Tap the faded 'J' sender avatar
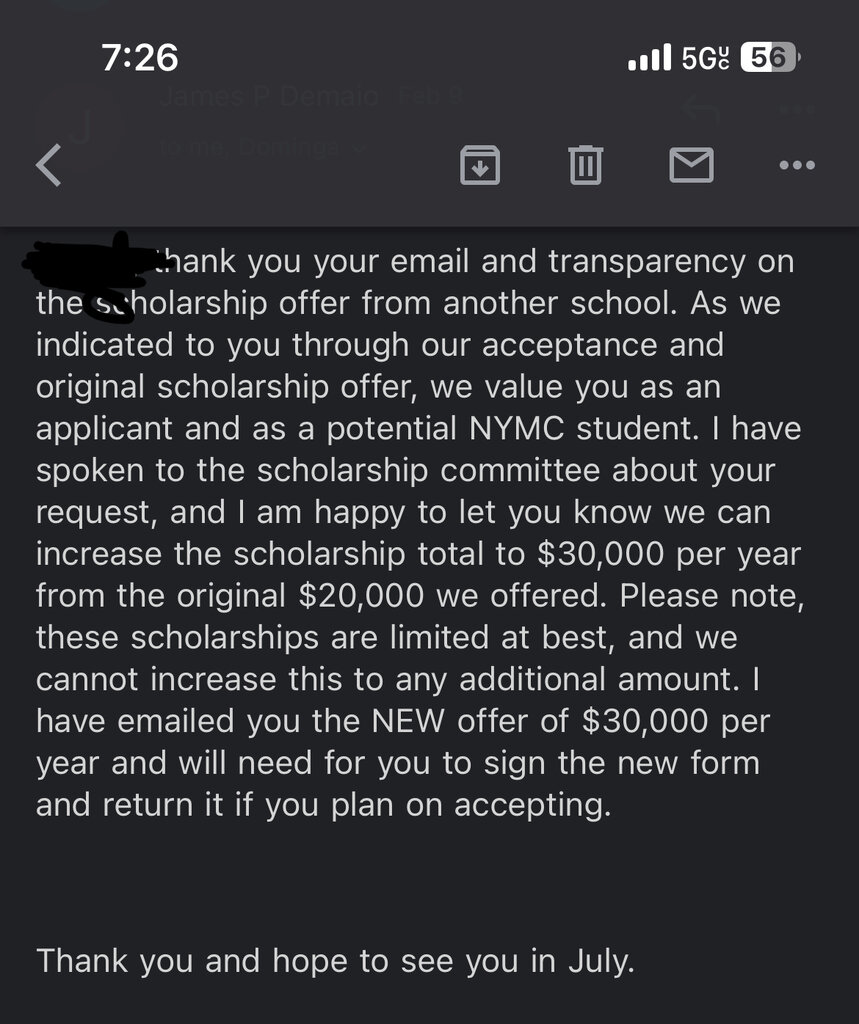The width and height of the screenshot is (859, 1024). click(x=80, y=127)
